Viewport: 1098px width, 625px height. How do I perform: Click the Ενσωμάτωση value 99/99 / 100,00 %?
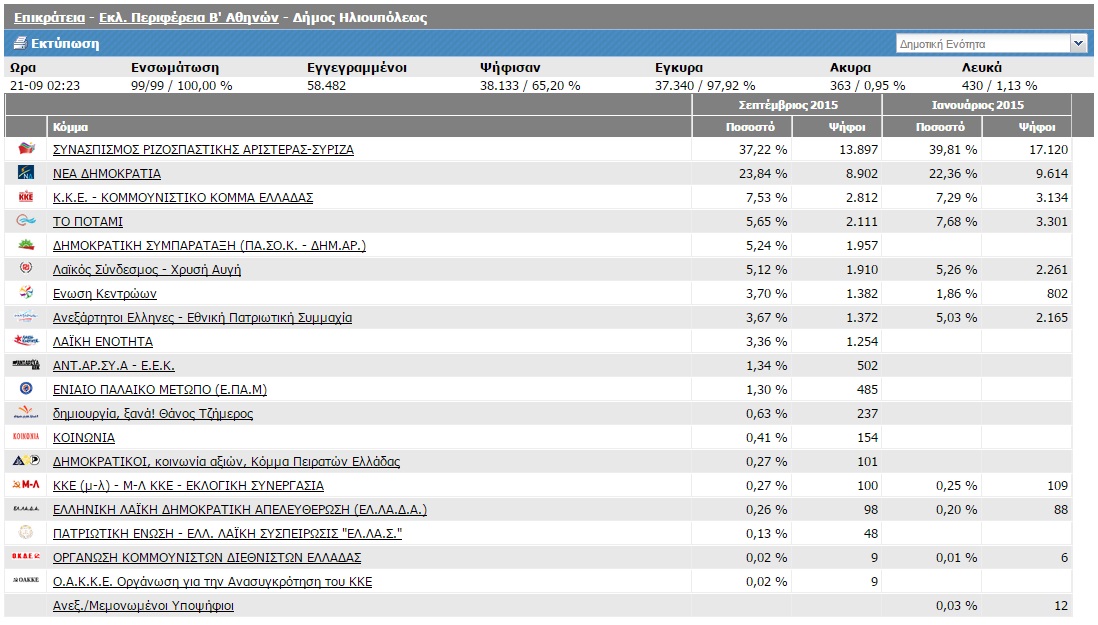point(181,85)
